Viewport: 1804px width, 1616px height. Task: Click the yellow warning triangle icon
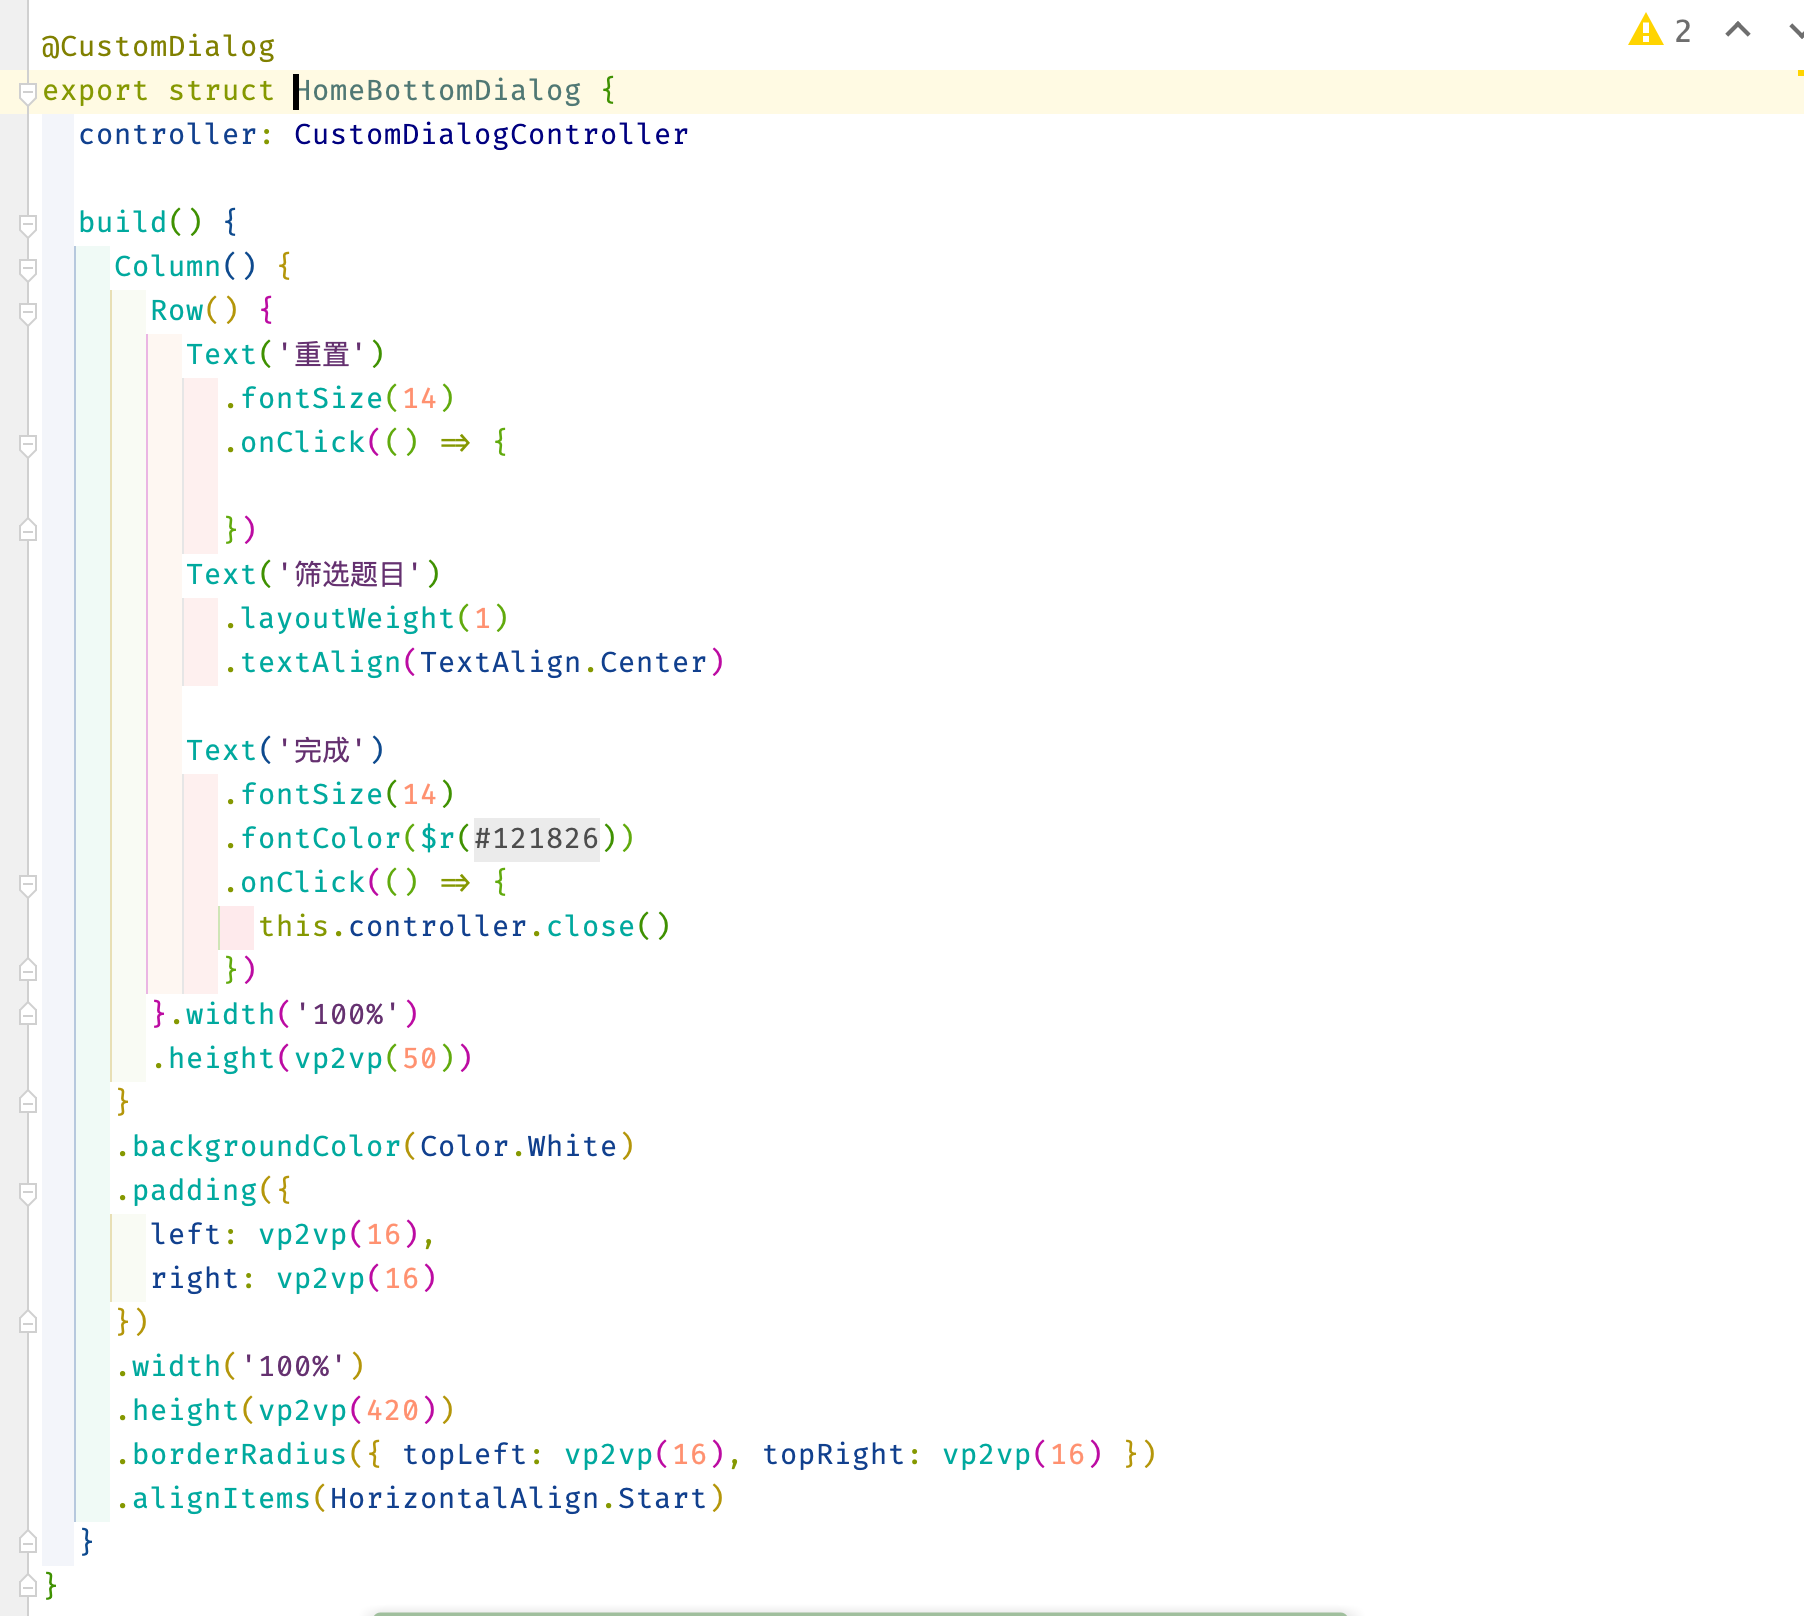(x=1645, y=31)
